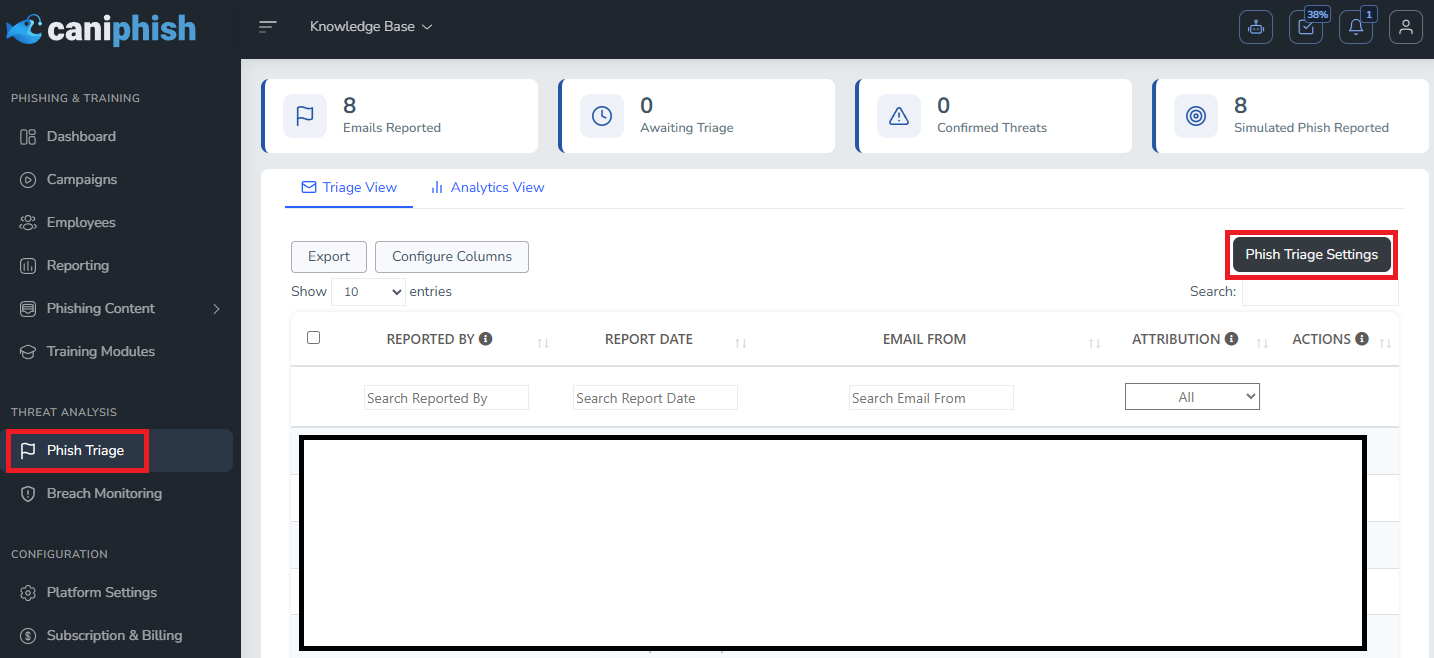Open the user profile icon
Image resolution: width=1434 pixels, height=658 pixels.
point(1406,27)
